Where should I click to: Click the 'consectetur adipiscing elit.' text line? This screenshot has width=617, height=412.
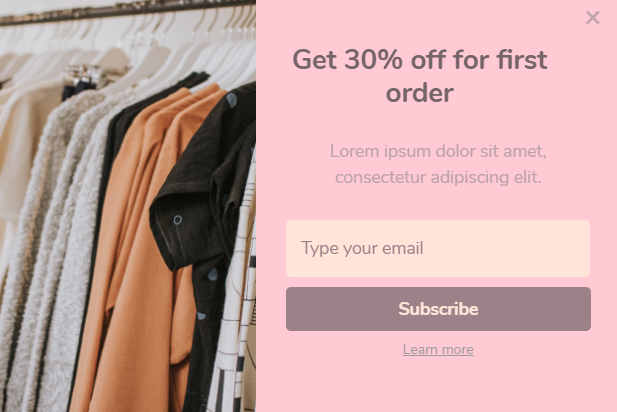tap(438, 177)
